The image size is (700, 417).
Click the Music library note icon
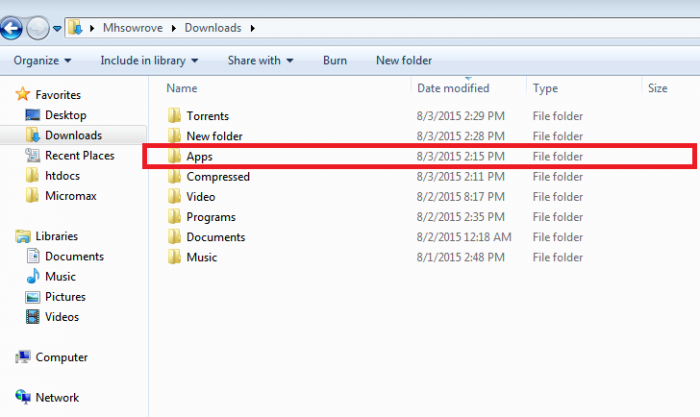[x=33, y=276]
